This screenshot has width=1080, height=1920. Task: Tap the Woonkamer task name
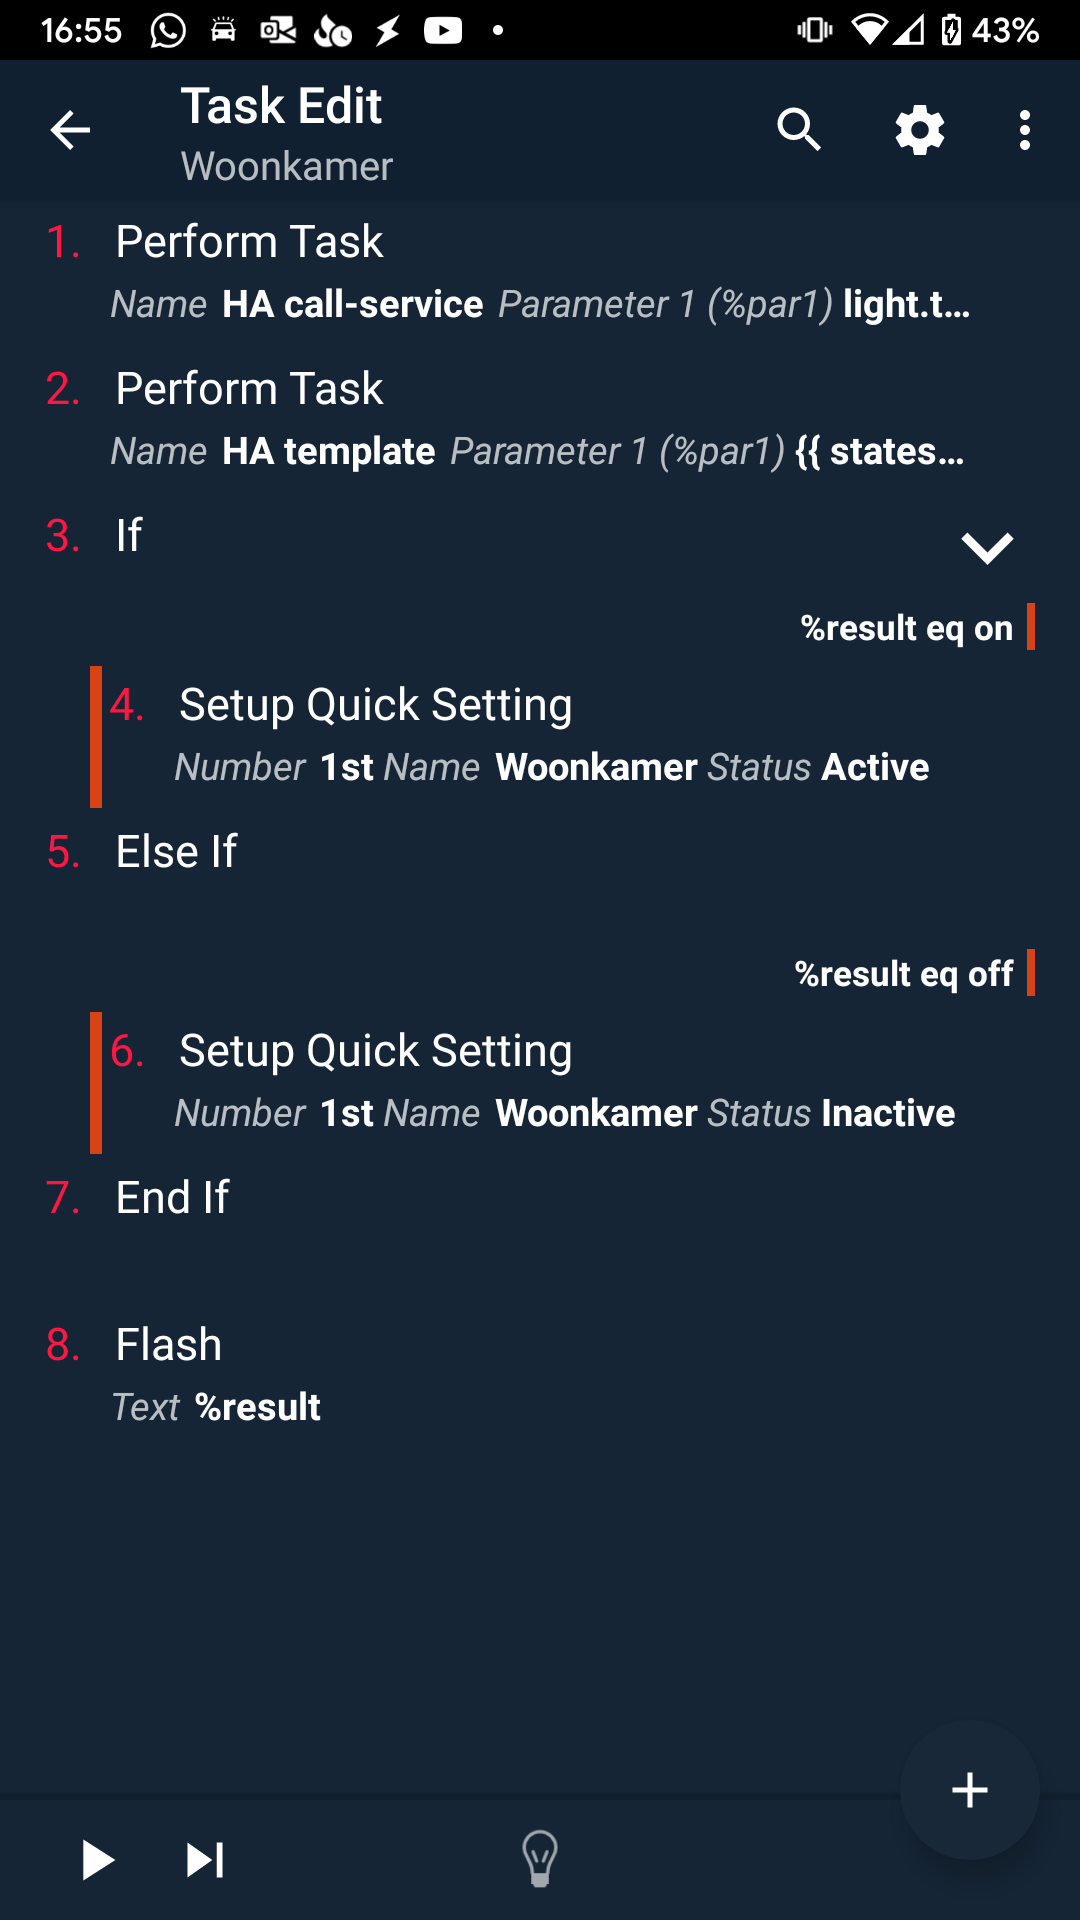coord(286,166)
